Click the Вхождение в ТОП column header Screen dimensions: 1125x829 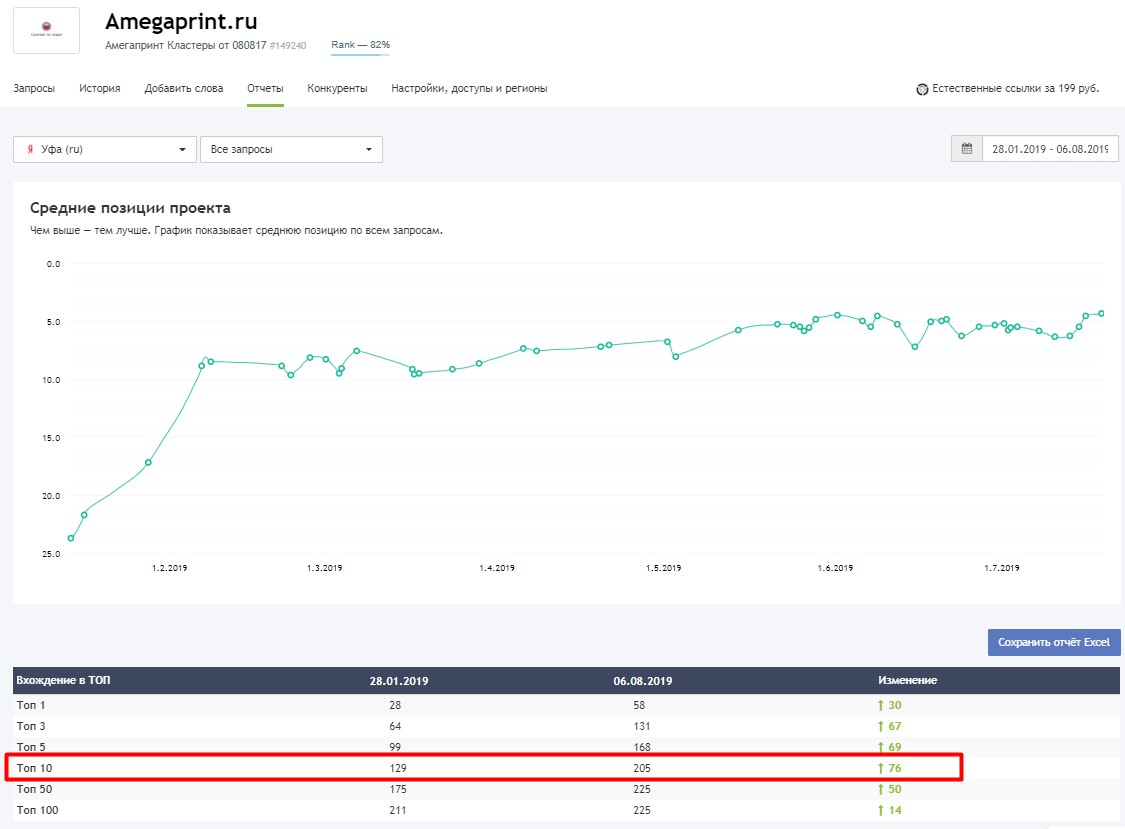(63, 680)
